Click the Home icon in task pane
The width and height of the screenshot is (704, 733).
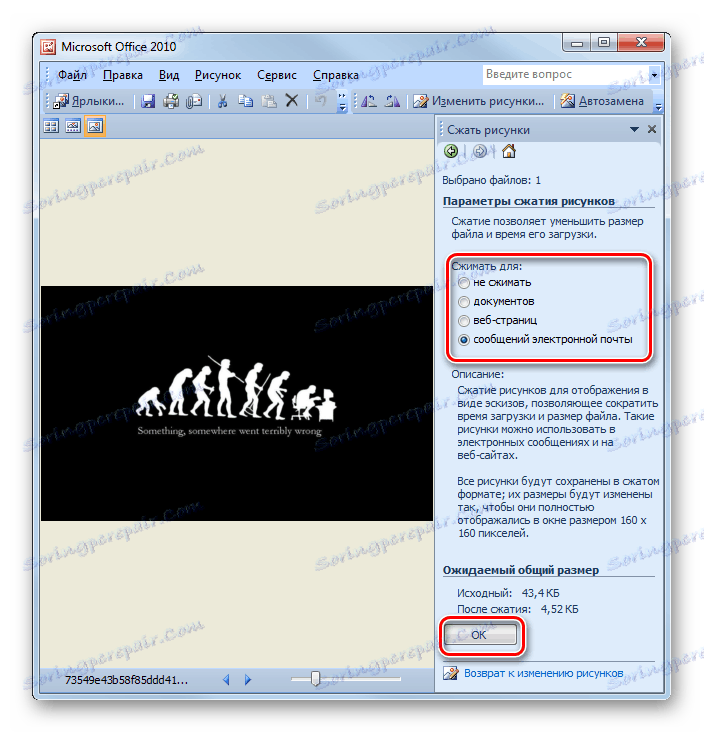point(509,151)
